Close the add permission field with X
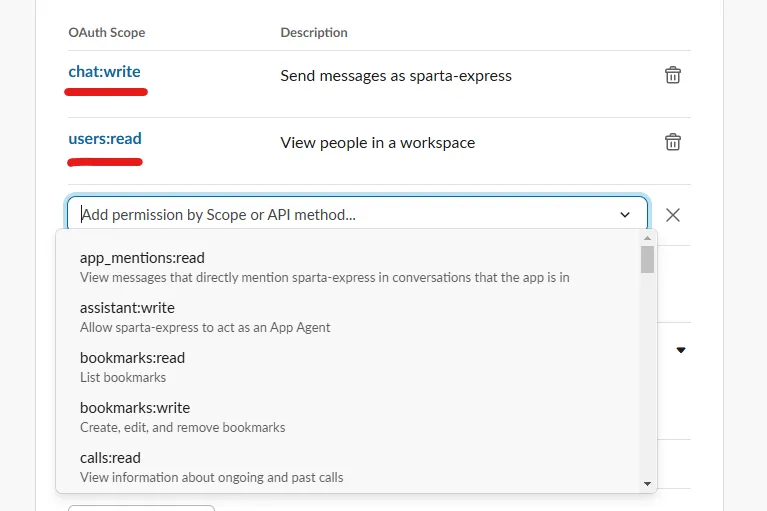The width and height of the screenshot is (767, 511). pyautogui.click(x=673, y=215)
